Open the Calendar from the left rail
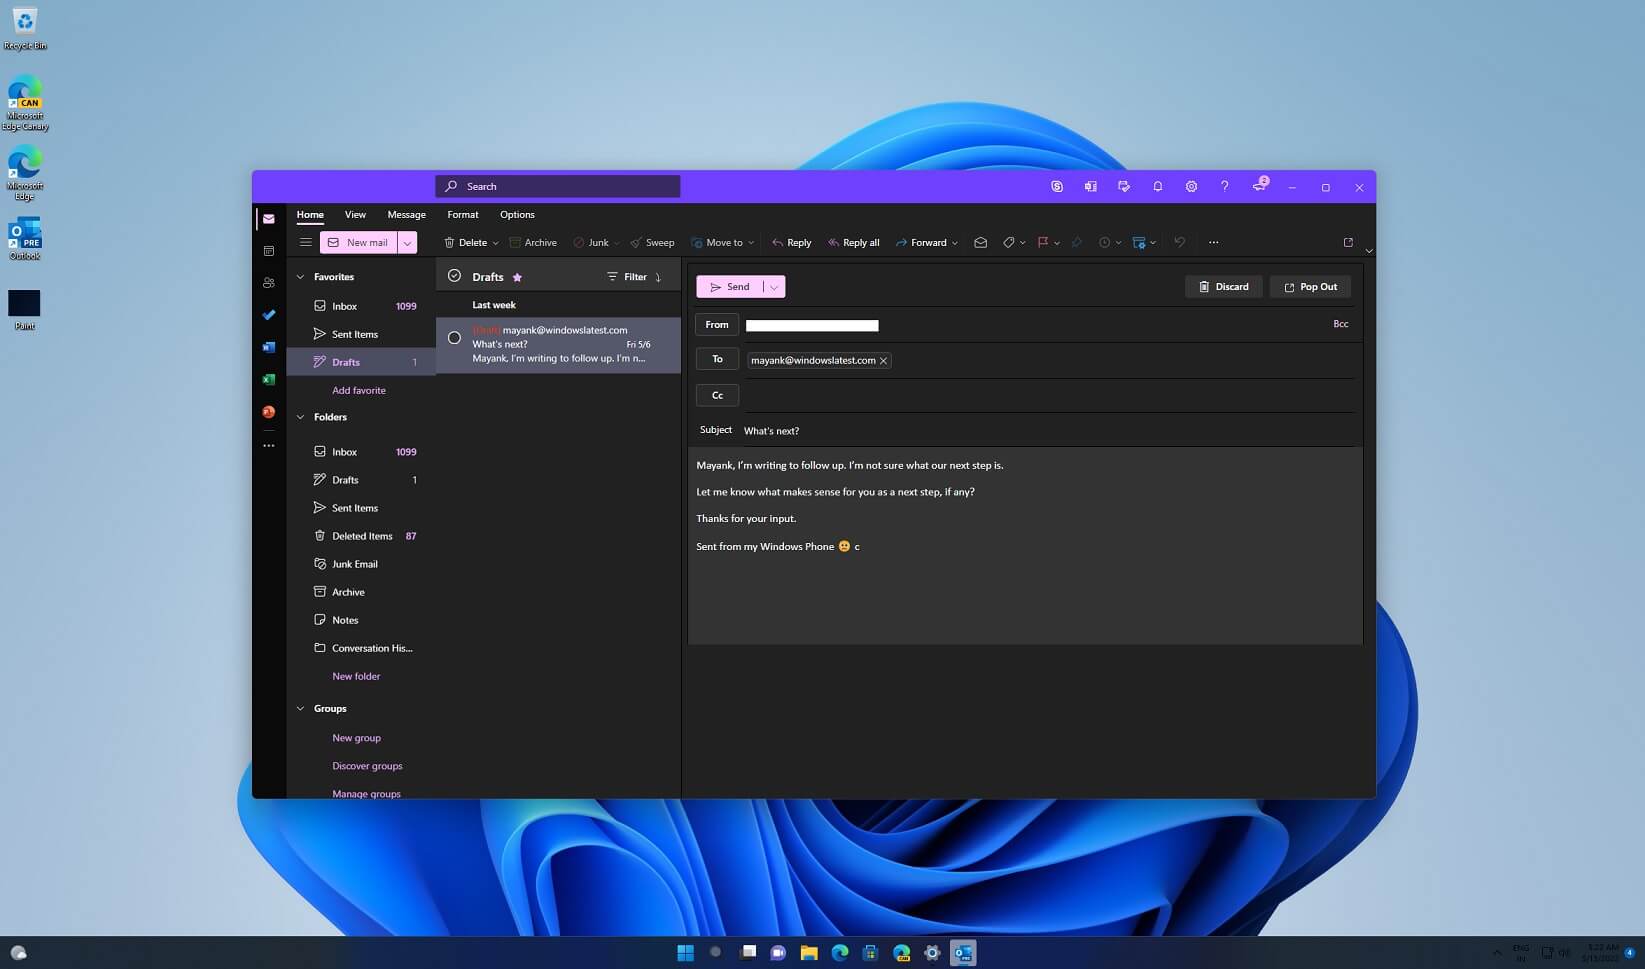The height and width of the screenshot is (969, 1645). (268, 250)
